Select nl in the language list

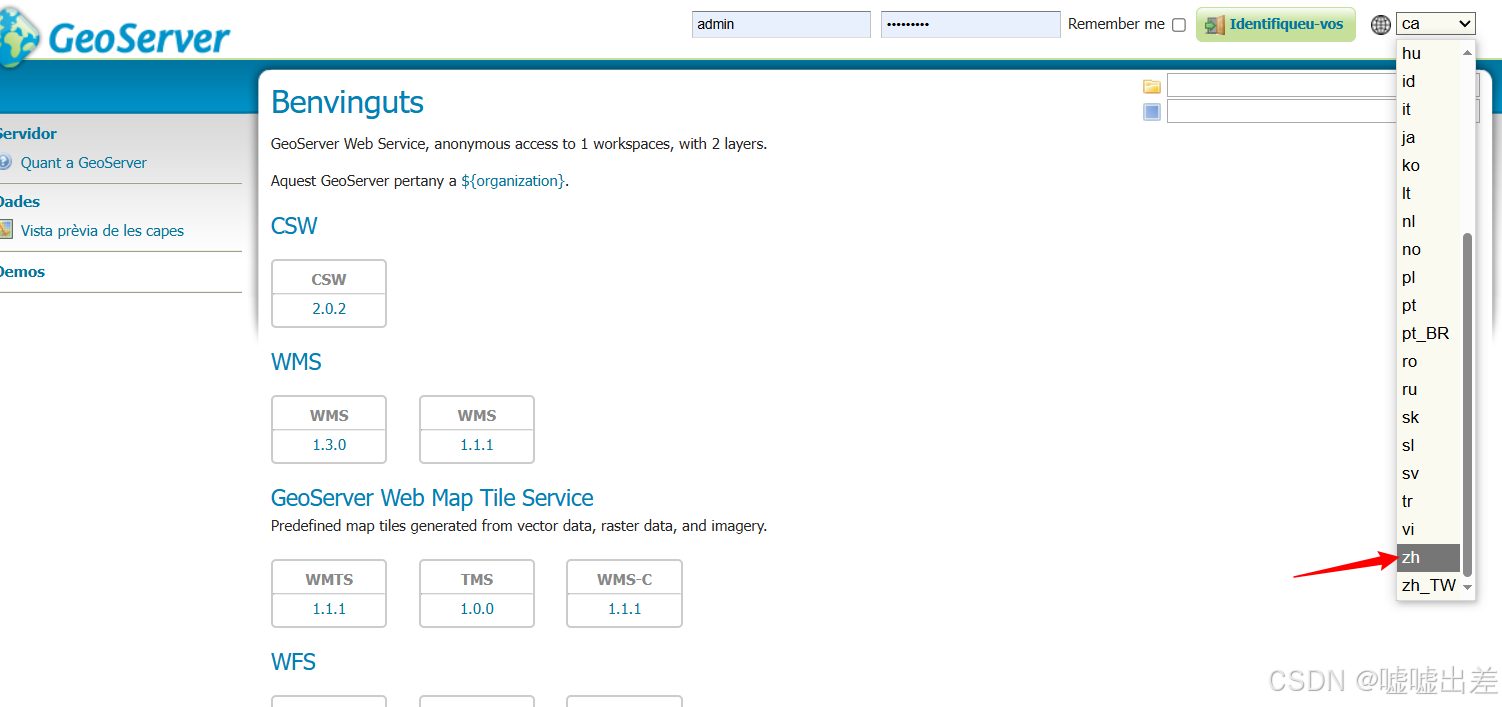point(1429,222)
